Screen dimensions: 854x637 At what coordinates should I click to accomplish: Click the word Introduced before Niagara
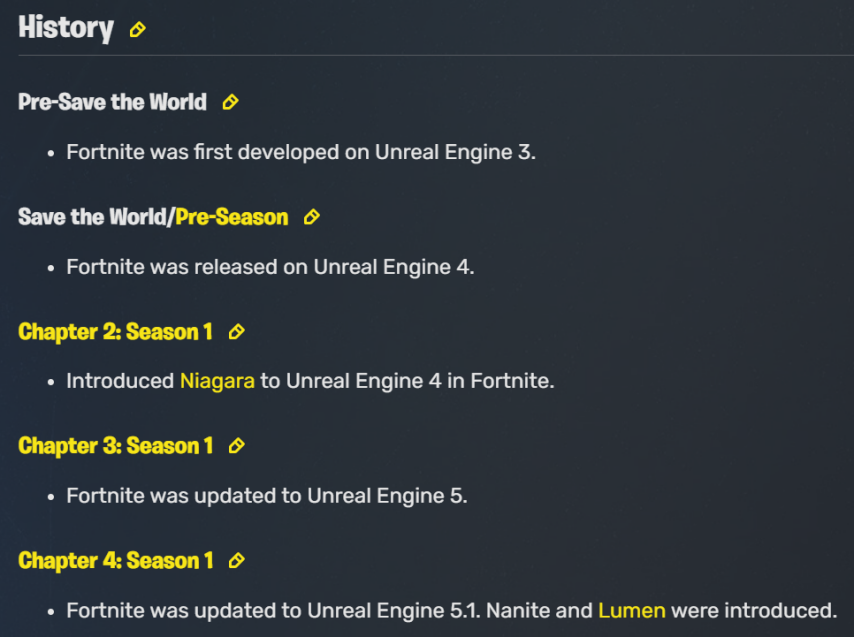[x=120, y=381]
